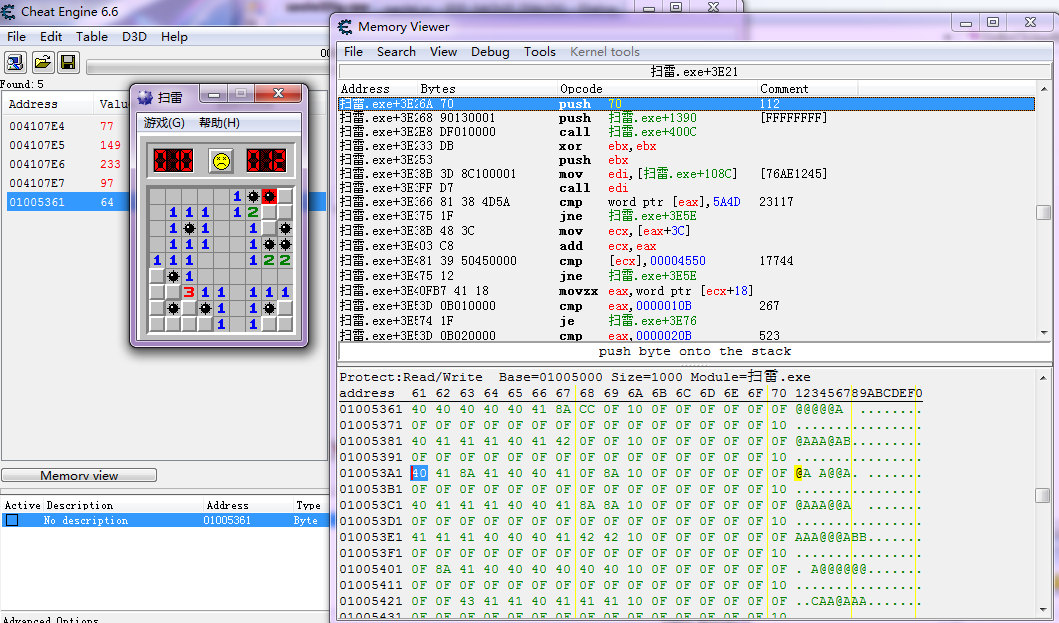1059x623 pixels.
Task: Click the Description column header in address list
Action: [x=79, y=505]
